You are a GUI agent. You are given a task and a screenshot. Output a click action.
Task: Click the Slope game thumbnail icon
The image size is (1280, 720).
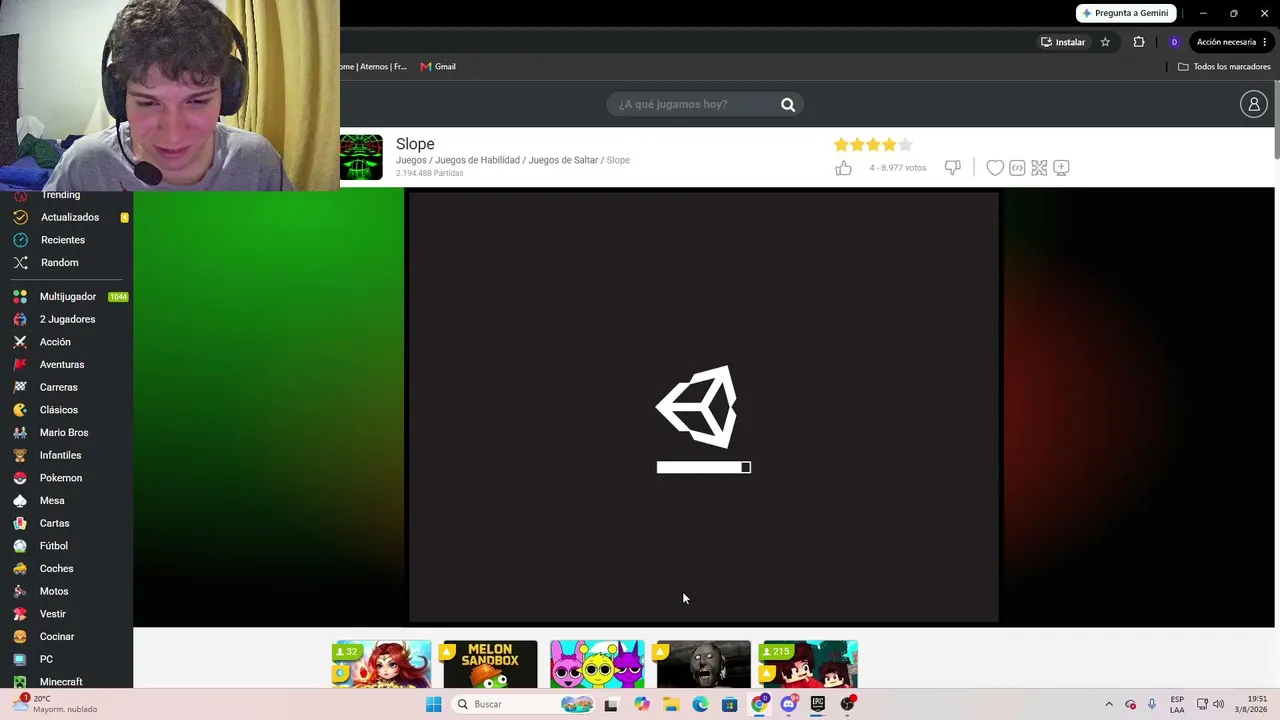pos(361,157)
